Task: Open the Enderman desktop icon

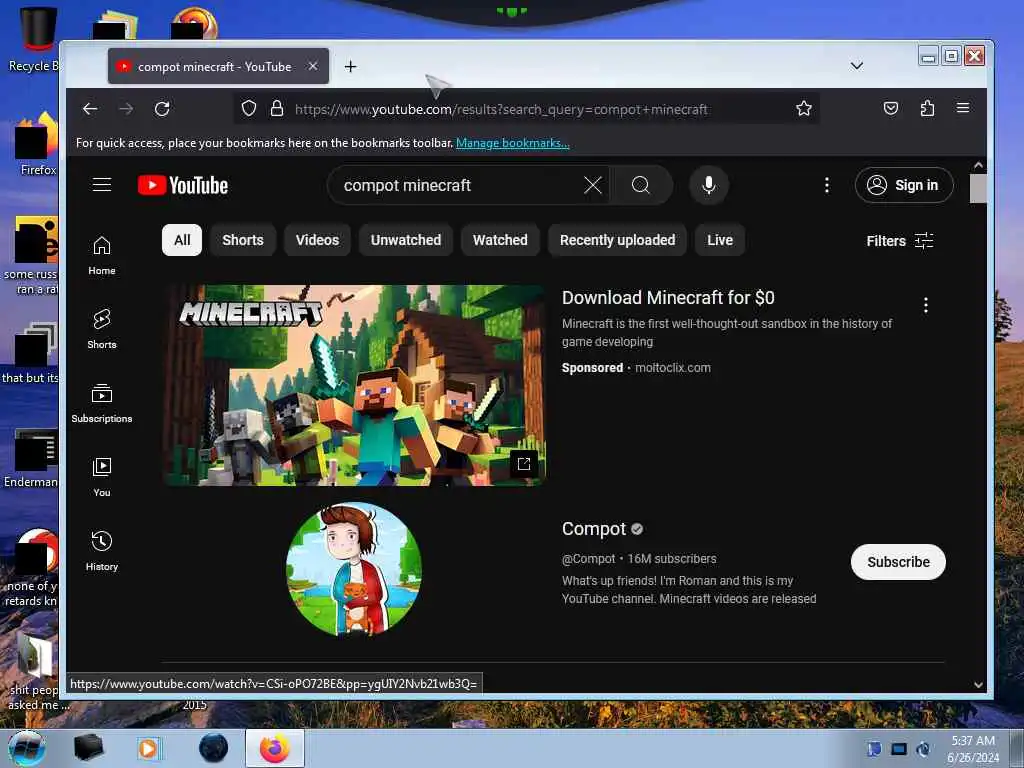Action: click(31, 459)
